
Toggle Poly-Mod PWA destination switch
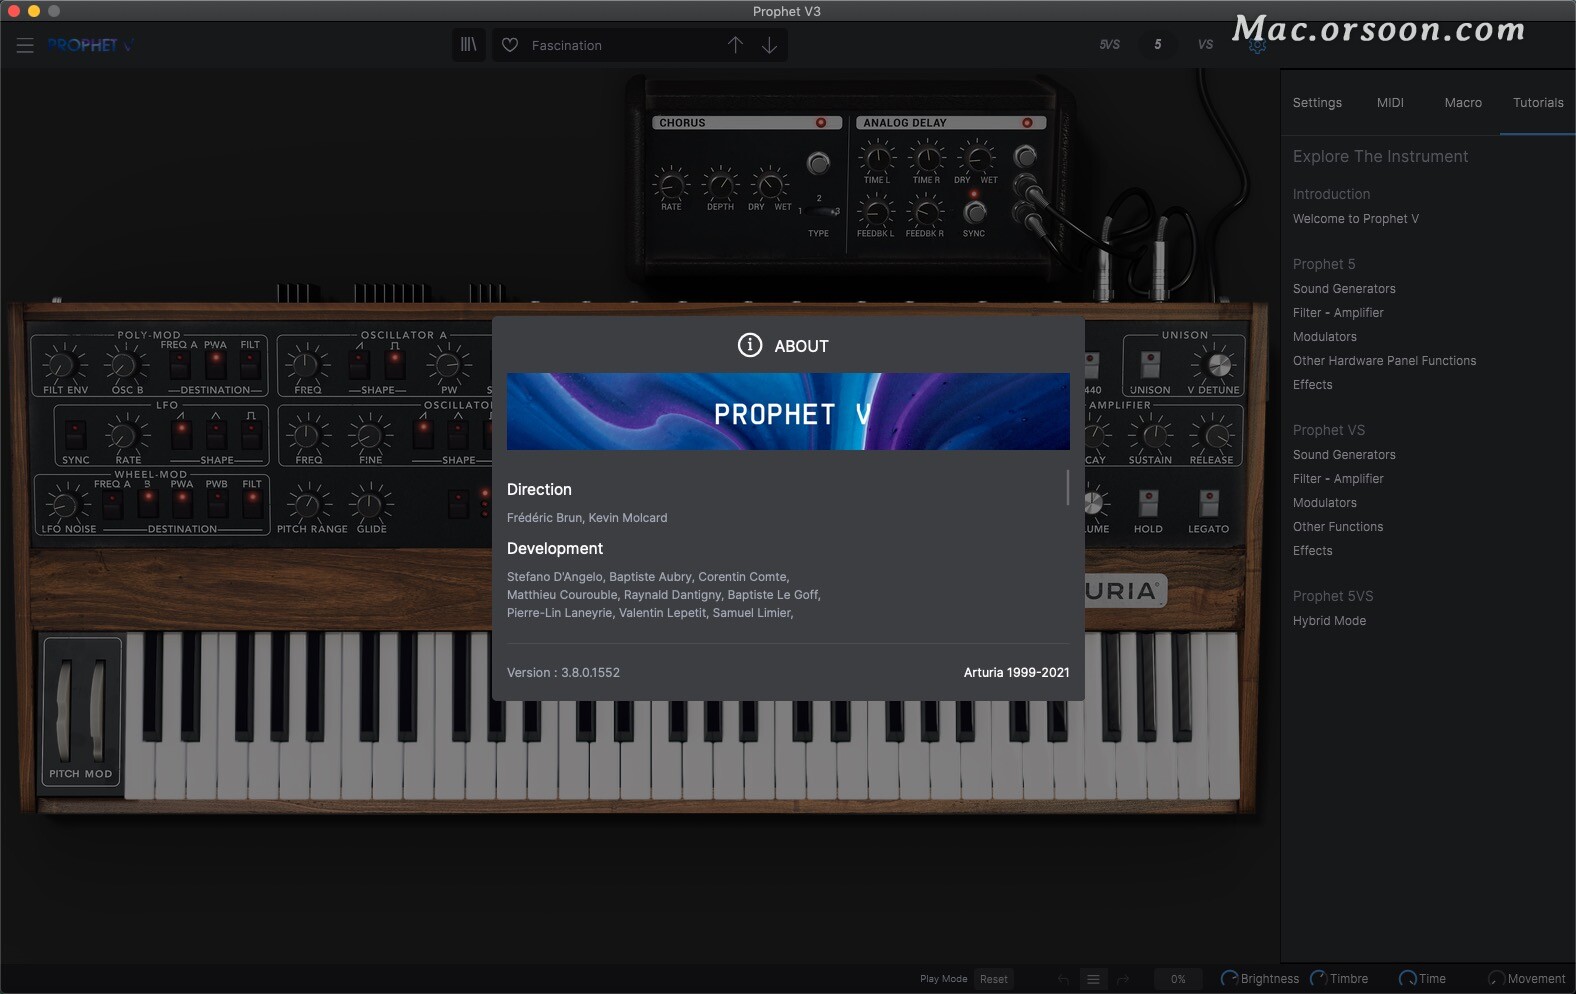coord(215,366)
